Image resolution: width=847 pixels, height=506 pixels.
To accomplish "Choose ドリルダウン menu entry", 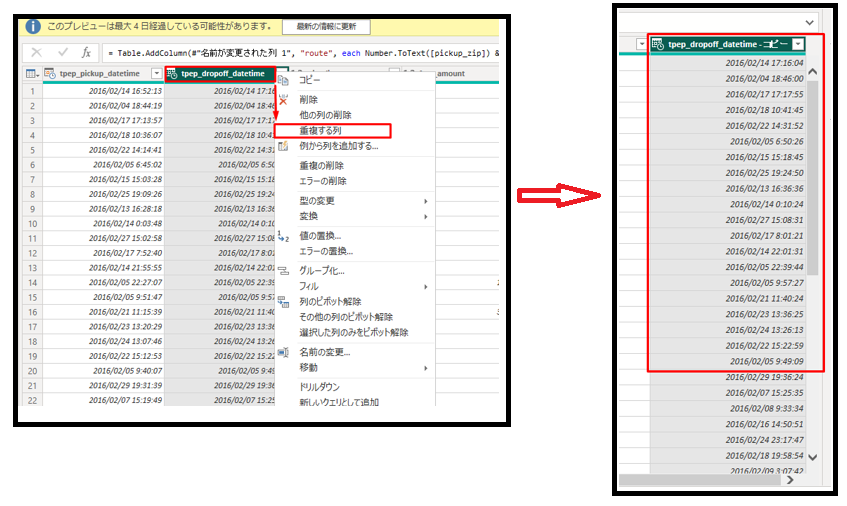I will click(x=319, y=387).
